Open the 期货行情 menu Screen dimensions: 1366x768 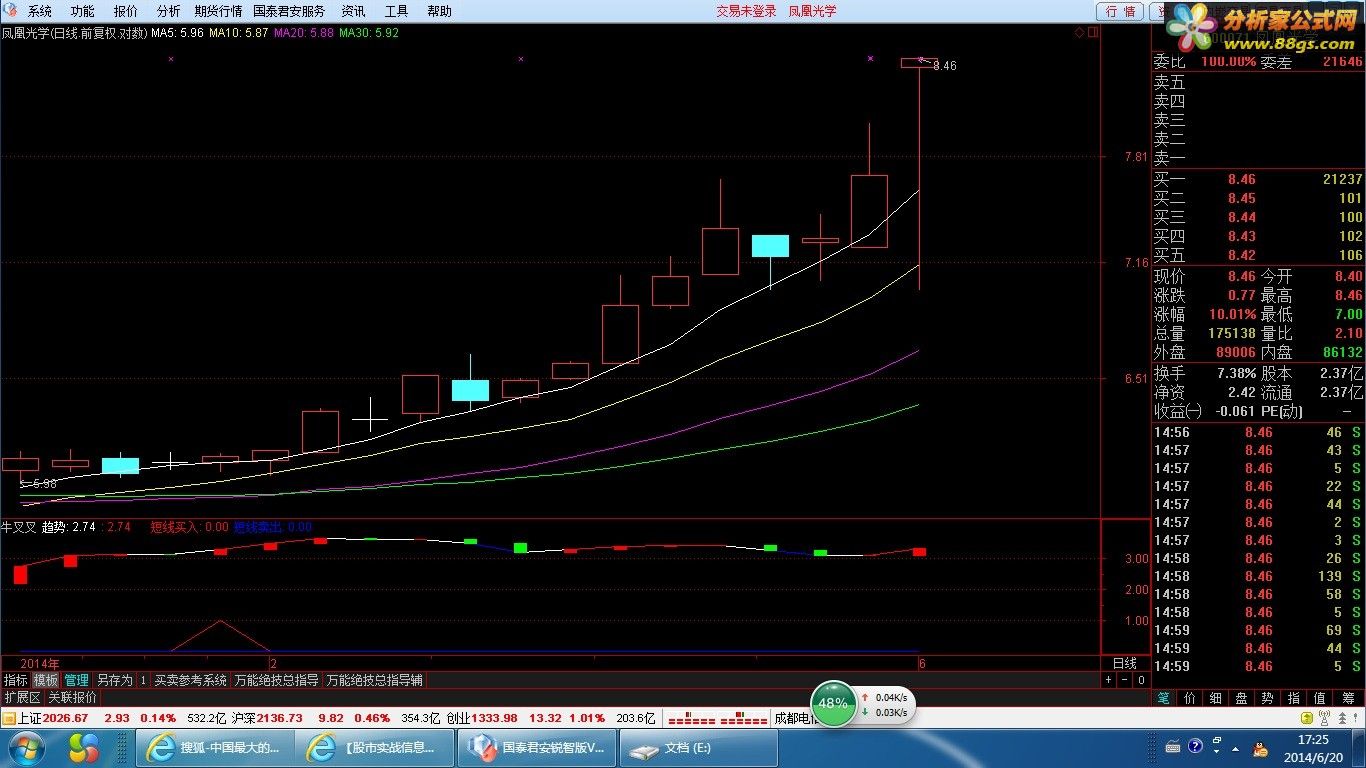tap(219, 11)
